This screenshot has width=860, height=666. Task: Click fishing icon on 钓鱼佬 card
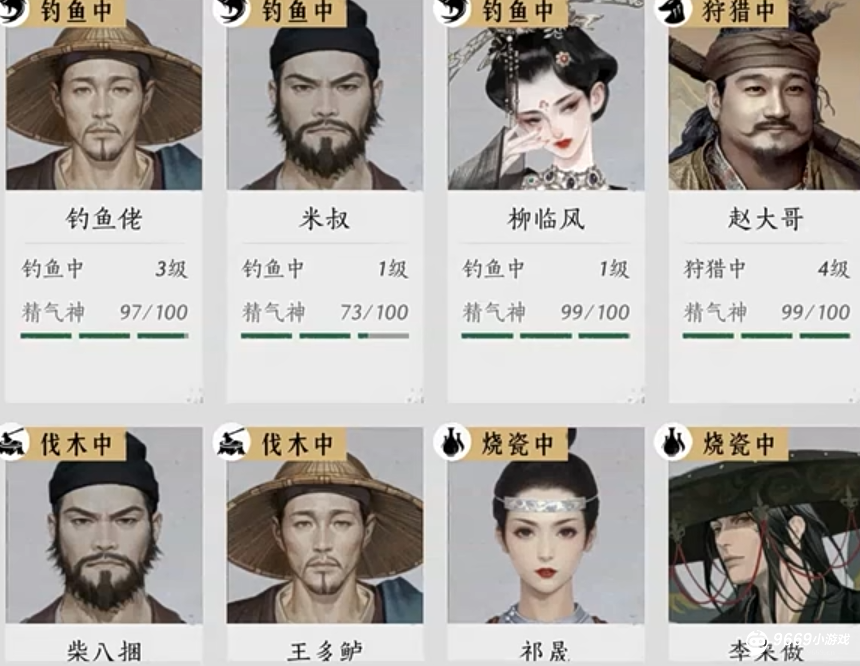pyautogui.click(x=14, y=12)
